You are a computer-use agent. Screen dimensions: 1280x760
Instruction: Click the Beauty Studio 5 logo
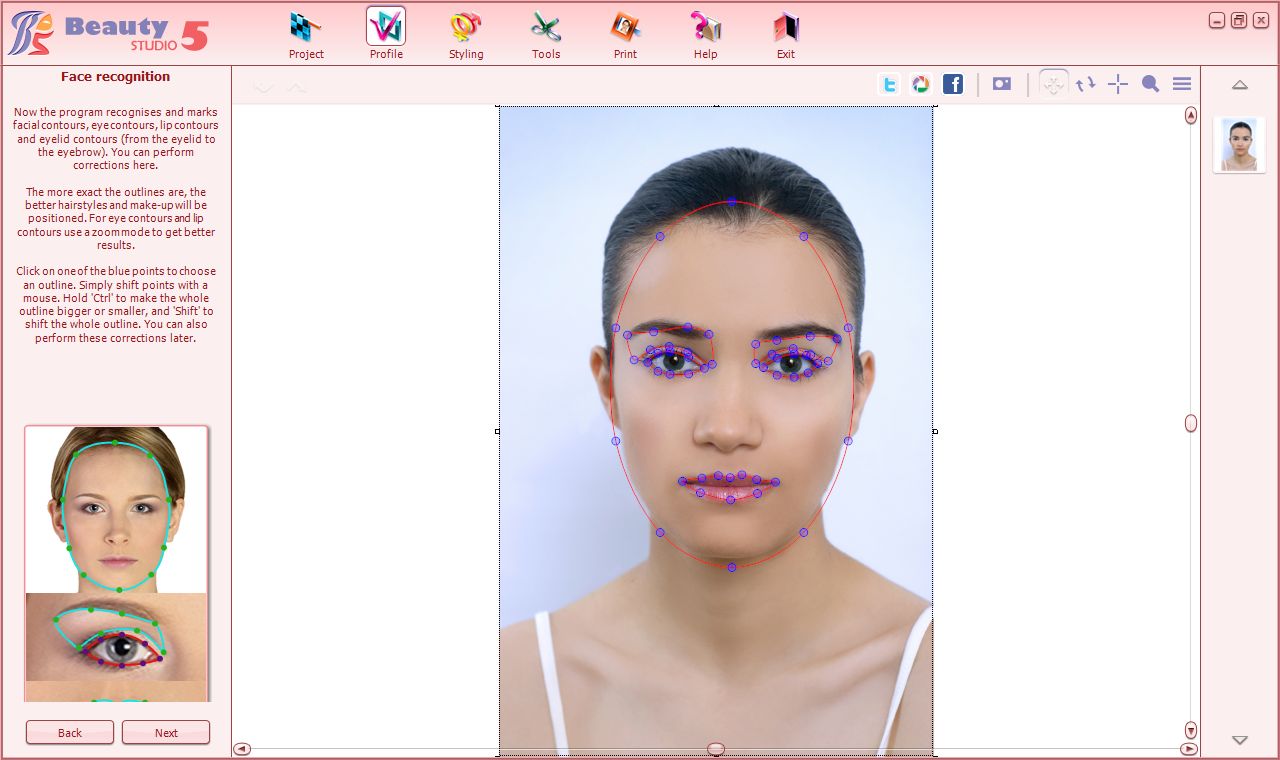tap(108, 32)
